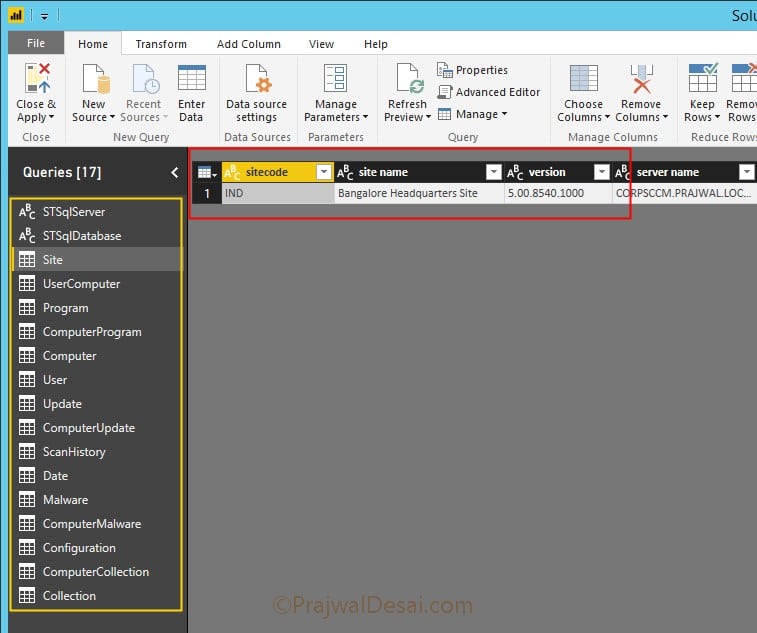Click the Manage Parameters icon
The image size is (757, 633).
coord(336,78)
